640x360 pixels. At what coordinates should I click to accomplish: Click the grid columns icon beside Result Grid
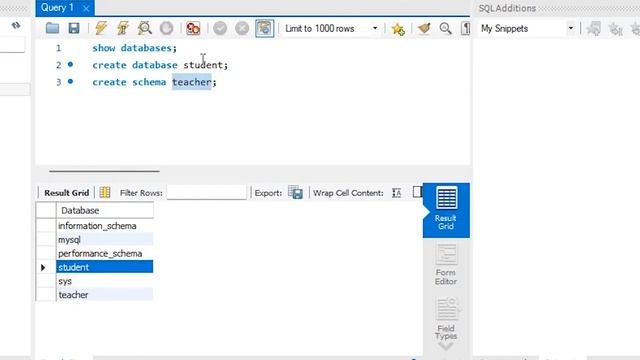coord(105,192)
